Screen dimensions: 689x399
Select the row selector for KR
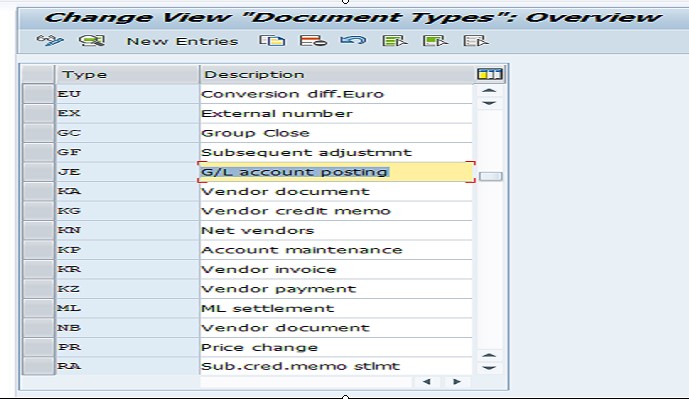click(38, 269)
